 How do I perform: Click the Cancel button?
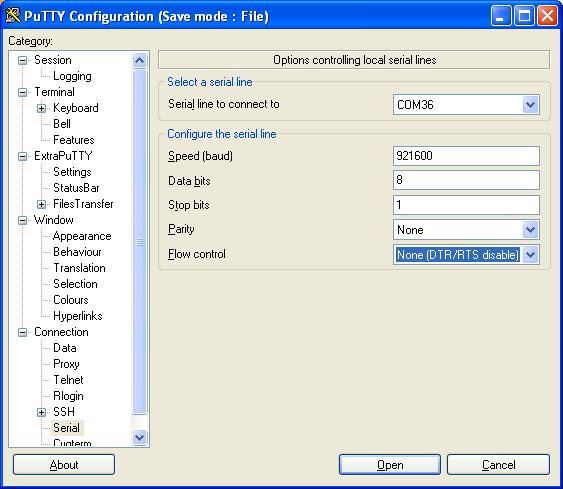498,465
